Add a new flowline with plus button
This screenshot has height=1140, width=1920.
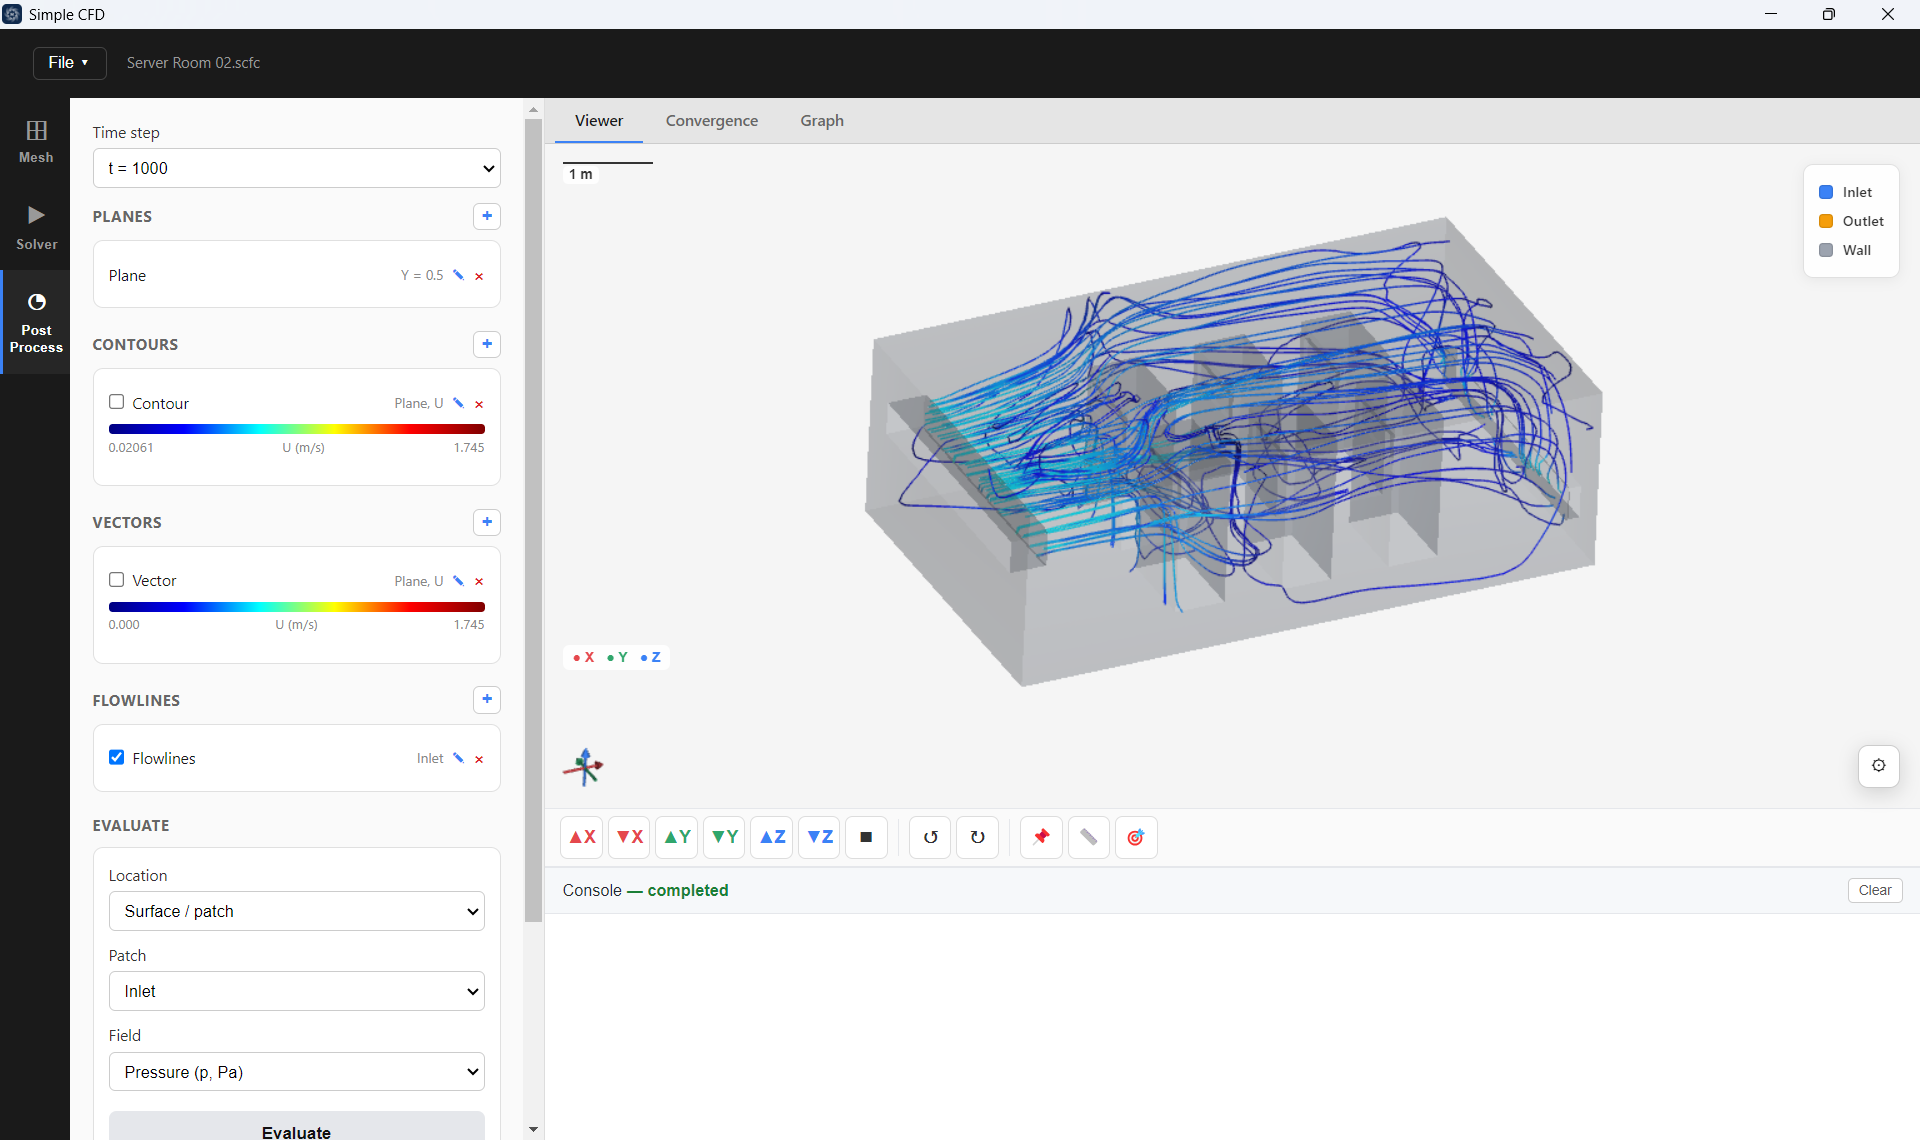tap(487, 699)
